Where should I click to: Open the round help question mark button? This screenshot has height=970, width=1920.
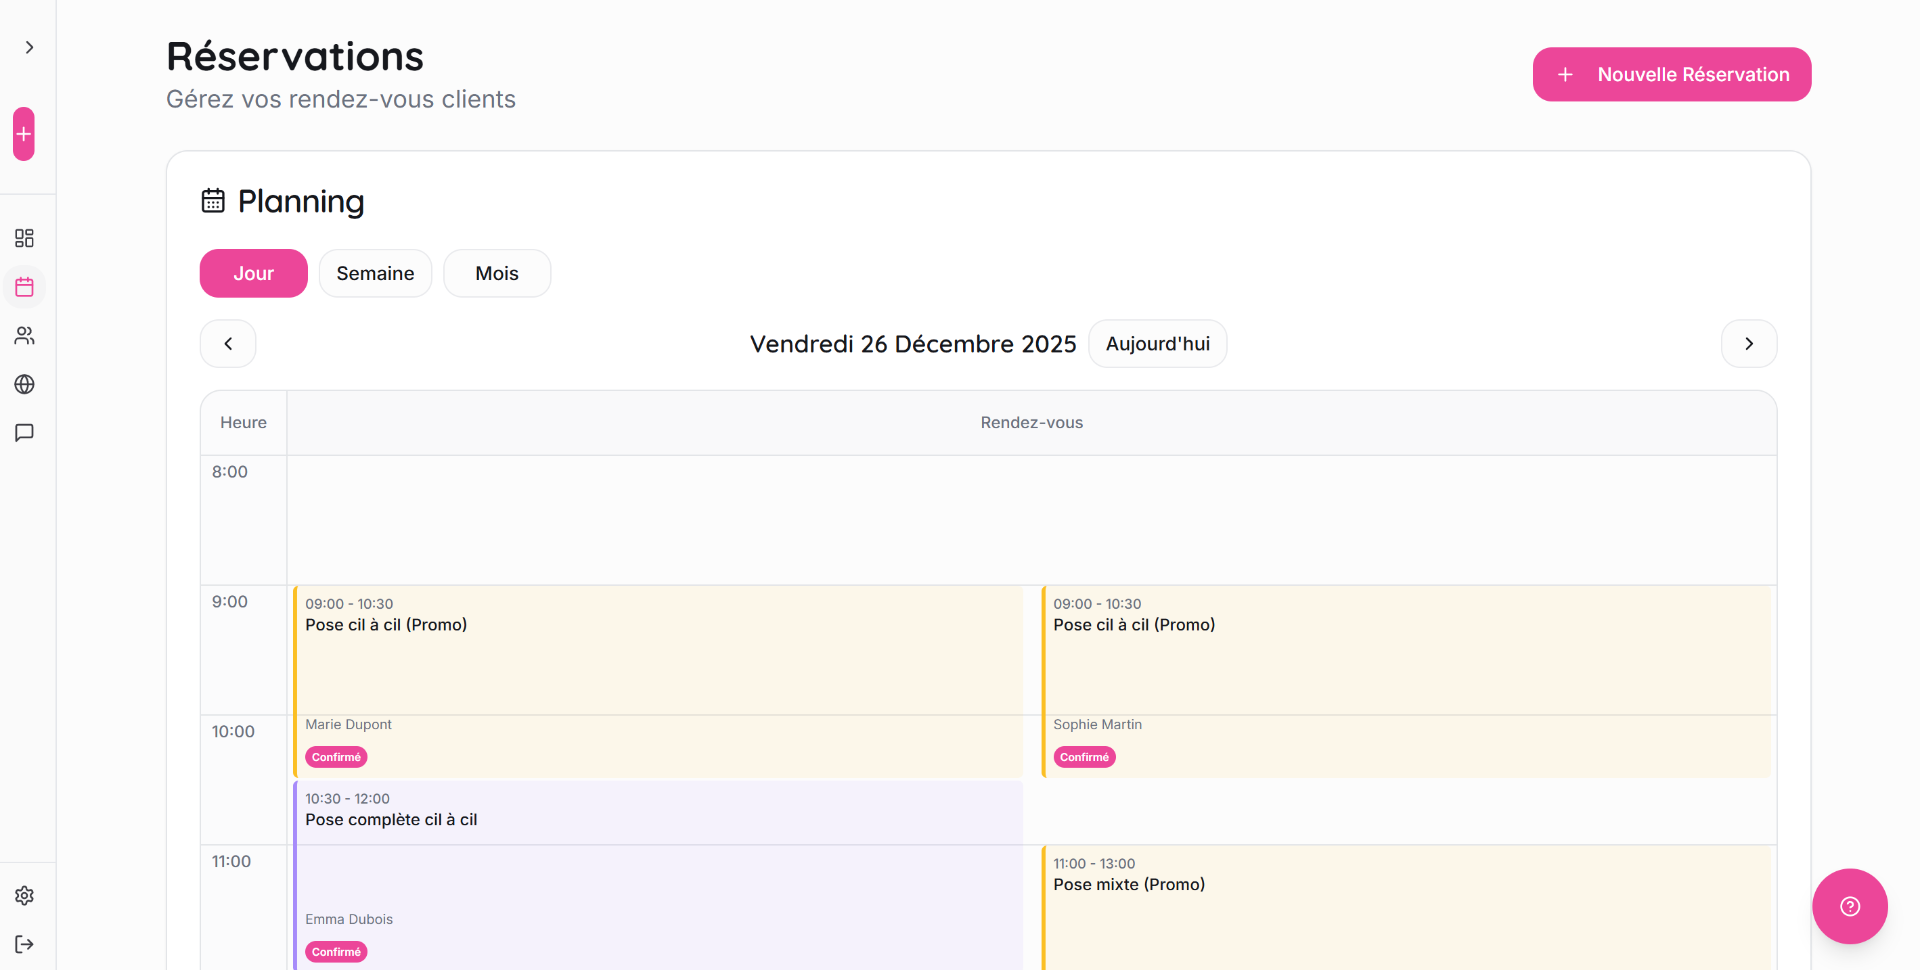click(1849, 906)
